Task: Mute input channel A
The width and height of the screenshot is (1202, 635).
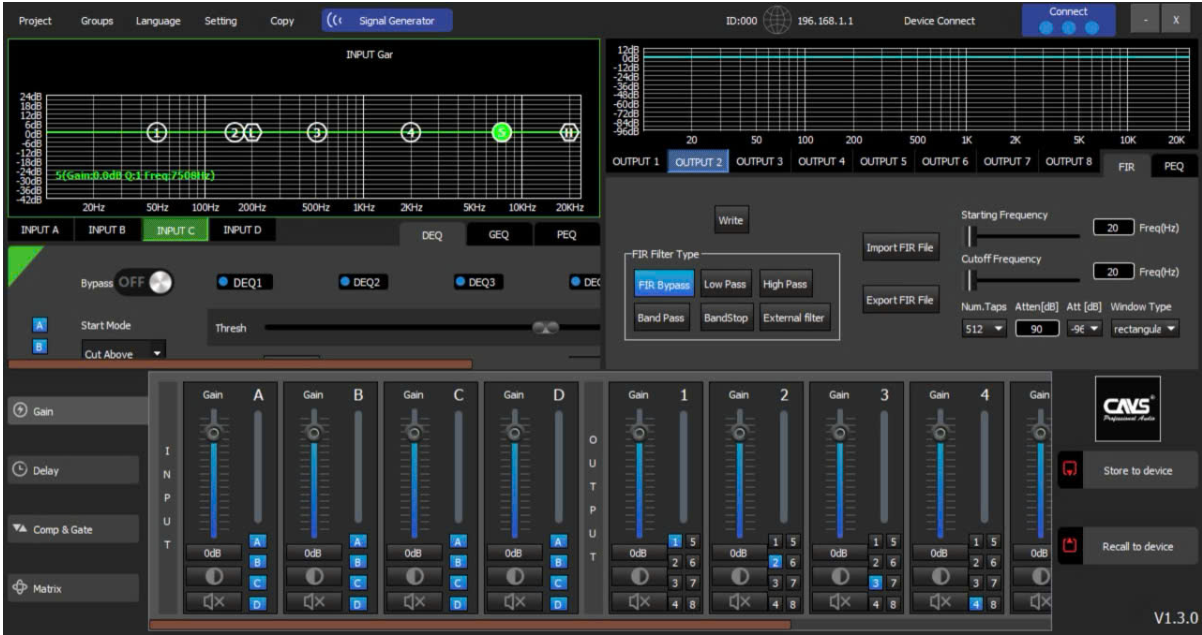Action: (213, 601)
